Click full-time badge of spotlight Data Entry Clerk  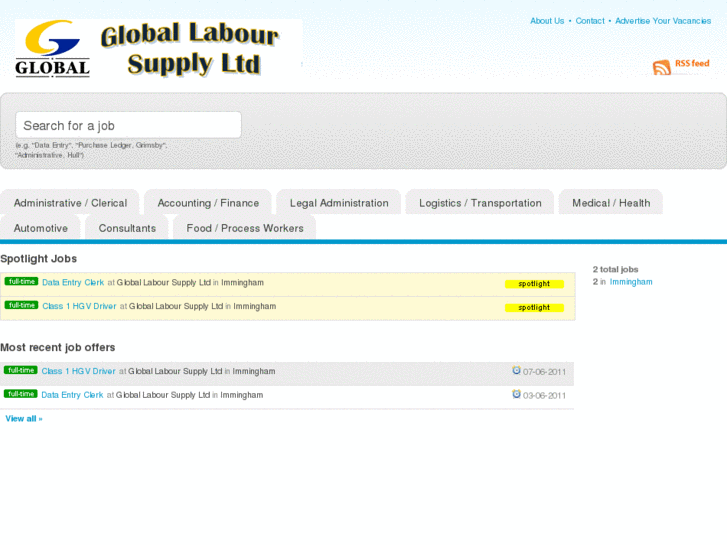21,282
